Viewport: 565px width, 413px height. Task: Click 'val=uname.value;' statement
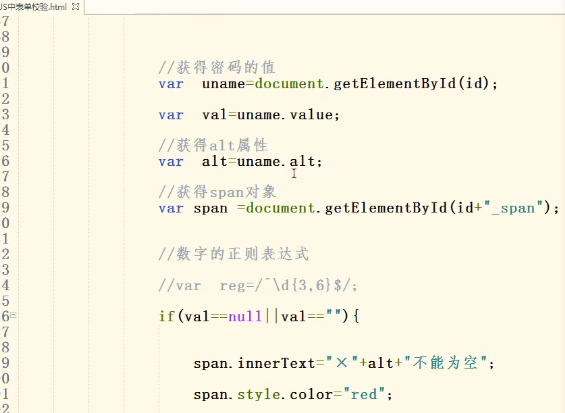coord(271,115)
